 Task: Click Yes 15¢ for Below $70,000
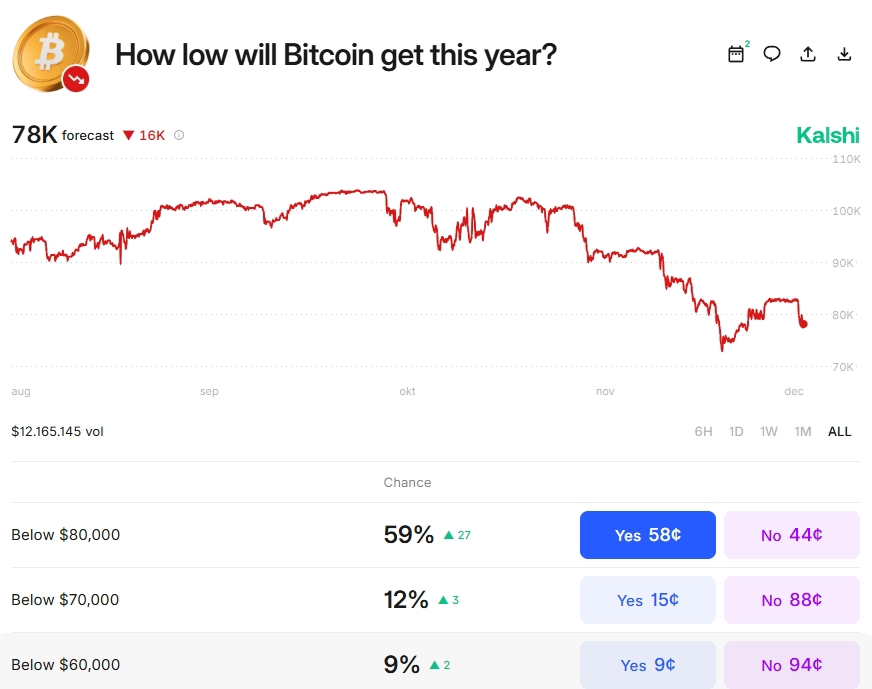pos(648,600)
